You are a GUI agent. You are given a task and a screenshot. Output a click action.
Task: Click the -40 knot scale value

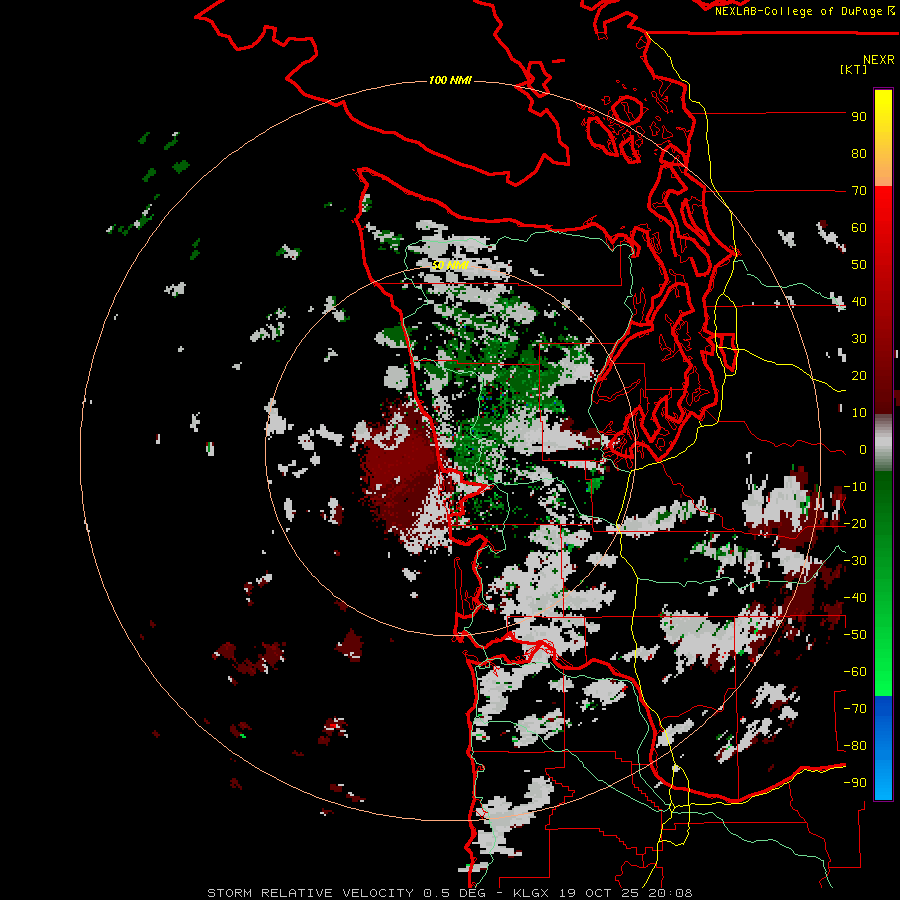855,598
